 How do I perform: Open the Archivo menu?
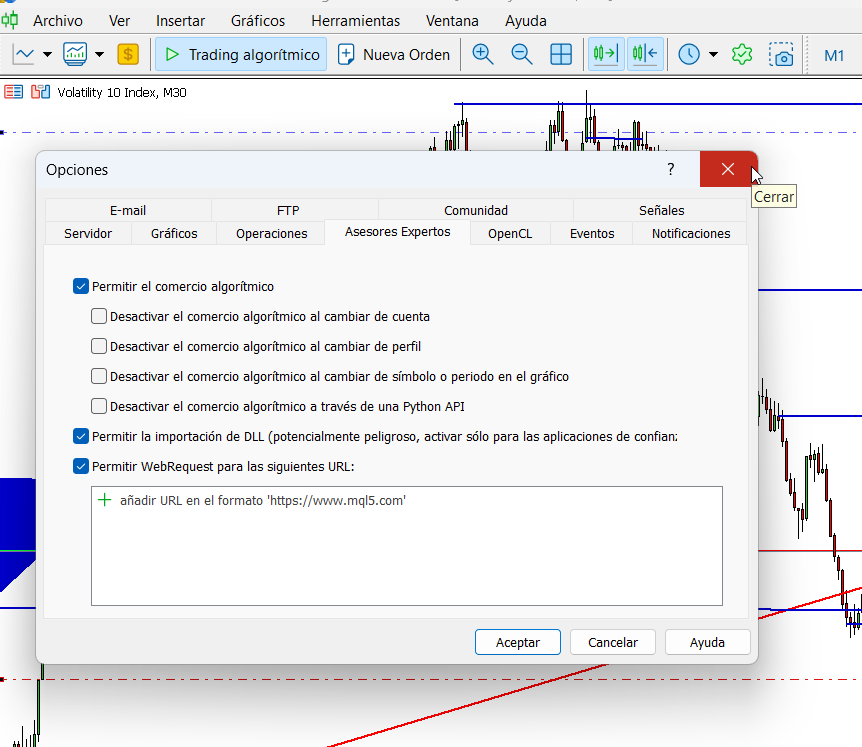[x=58, y=21]
